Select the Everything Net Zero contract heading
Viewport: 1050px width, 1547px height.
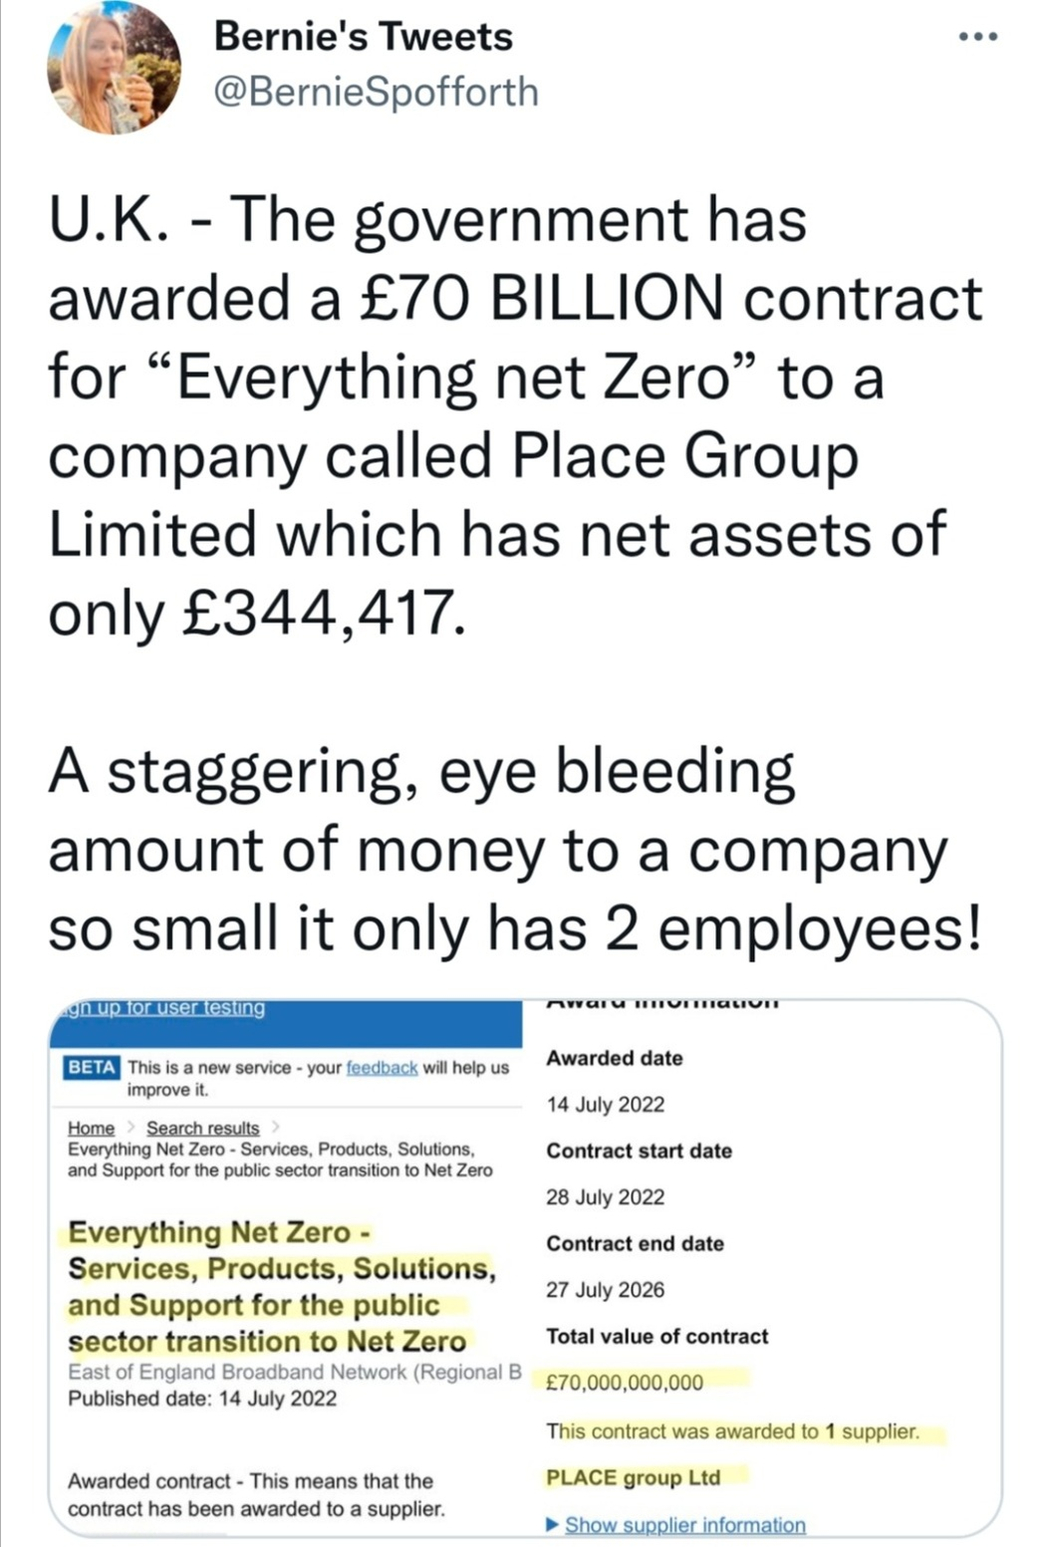[x=282, y=1286]
